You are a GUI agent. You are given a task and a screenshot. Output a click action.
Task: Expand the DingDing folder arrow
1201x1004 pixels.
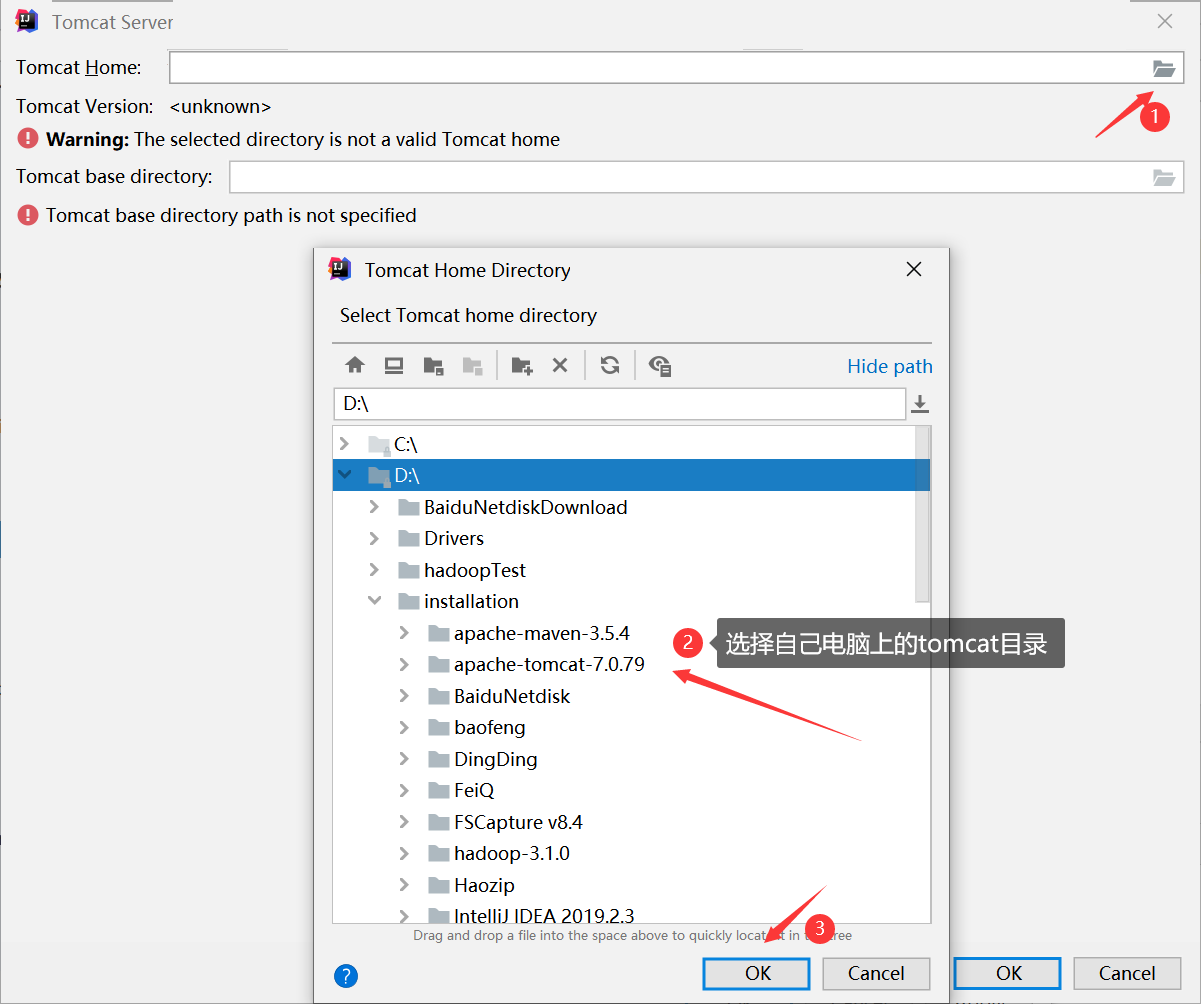click(404, 759)
